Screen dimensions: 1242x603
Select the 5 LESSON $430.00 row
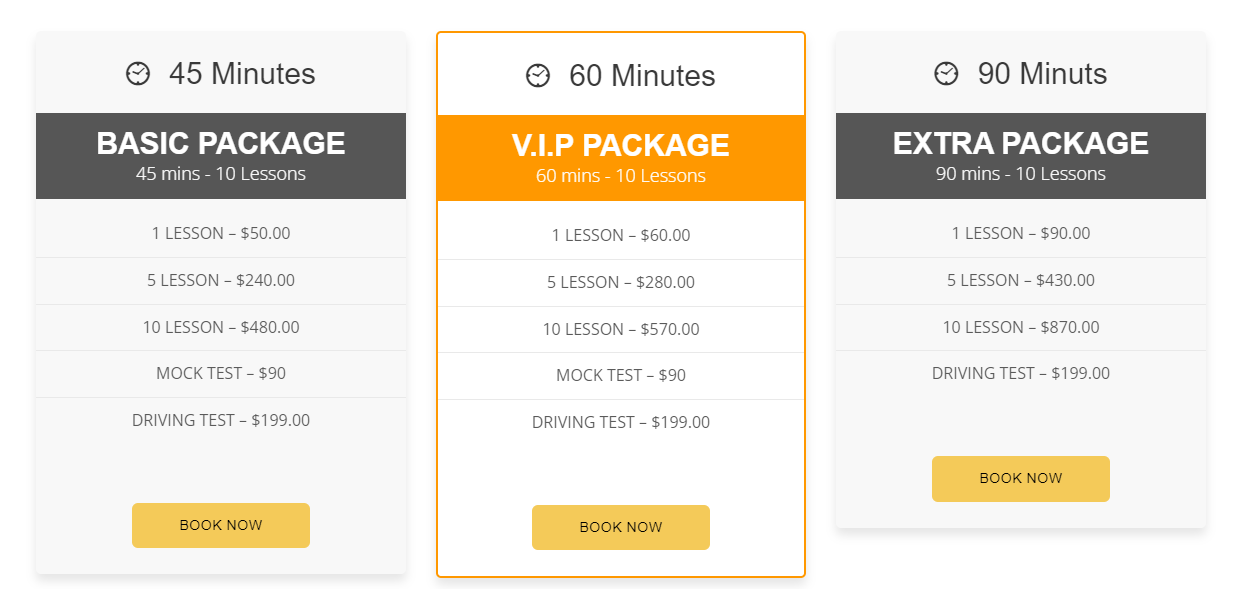(x=1020, y=280)
